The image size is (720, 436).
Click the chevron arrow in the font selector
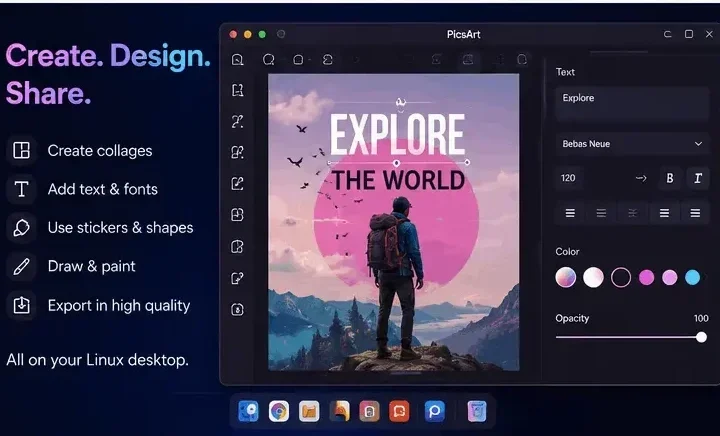click(698, 144)
